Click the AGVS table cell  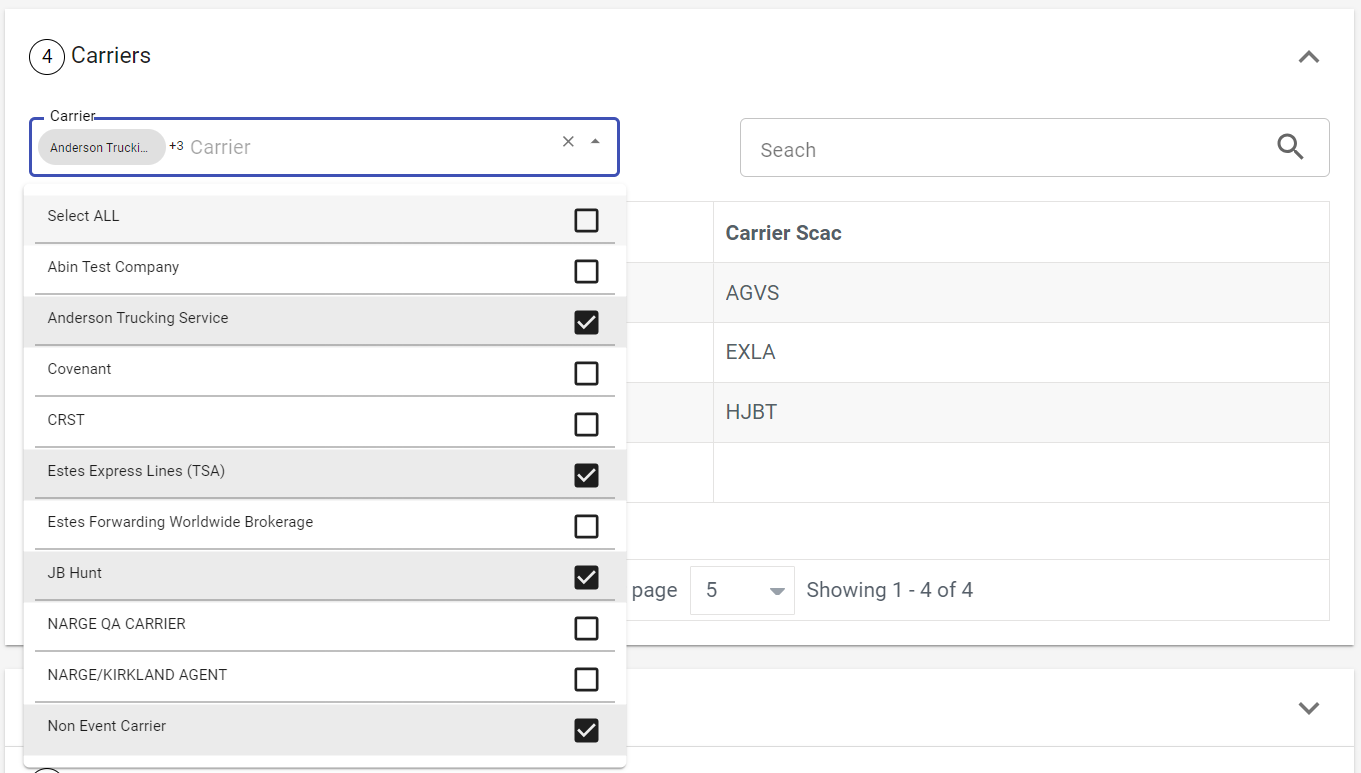1021,293
